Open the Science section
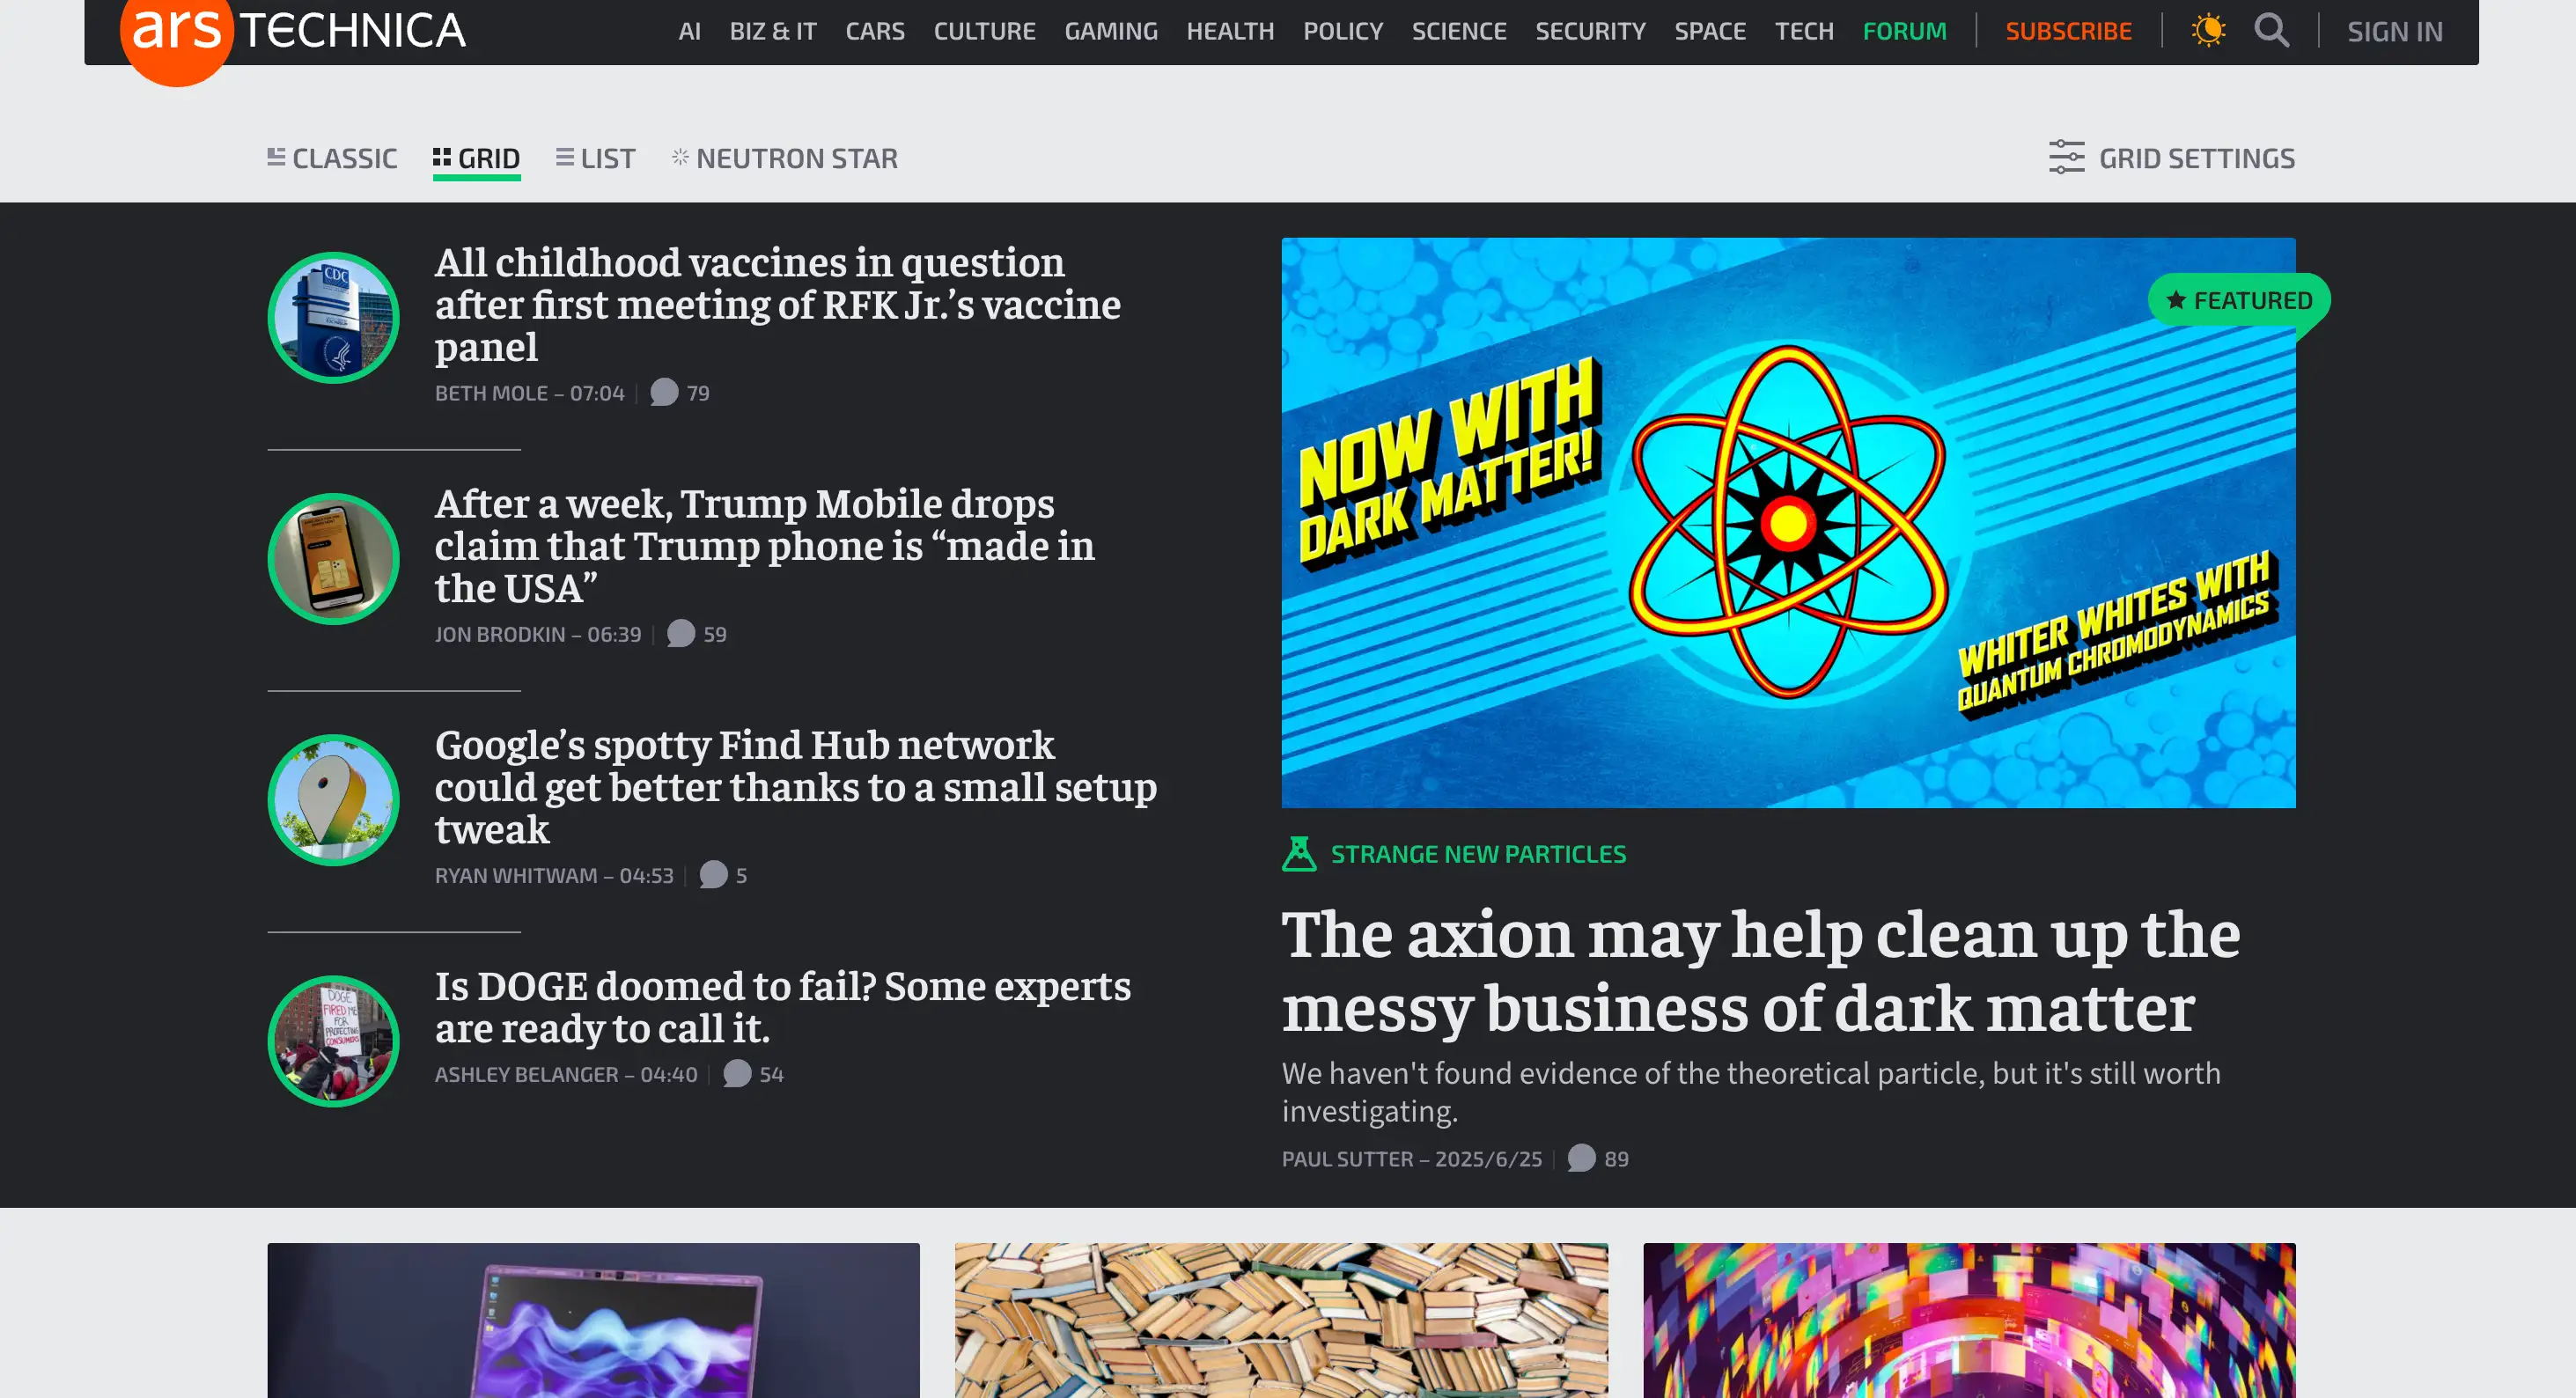Image resolution: width=2576 pixels, height=1398 pixels. click(x=1459, y=31)
